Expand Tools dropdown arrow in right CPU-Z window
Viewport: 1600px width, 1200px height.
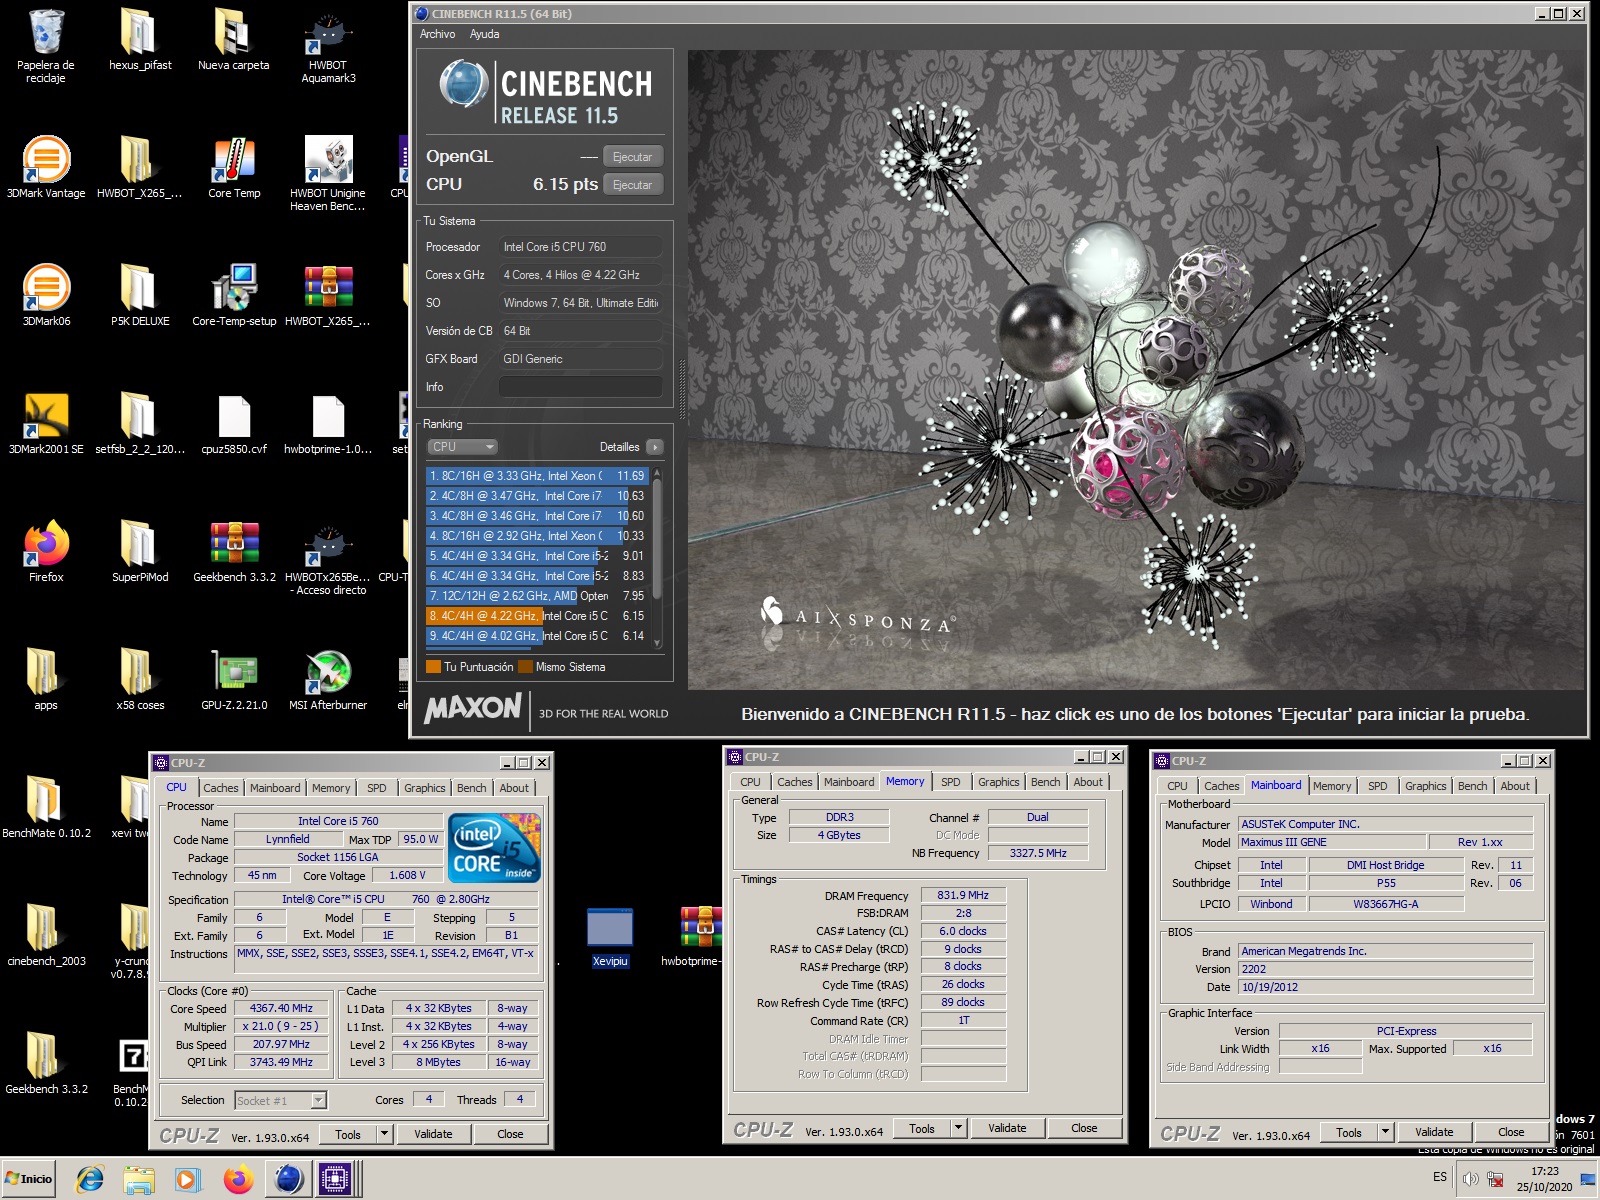pos(1385,1132)
